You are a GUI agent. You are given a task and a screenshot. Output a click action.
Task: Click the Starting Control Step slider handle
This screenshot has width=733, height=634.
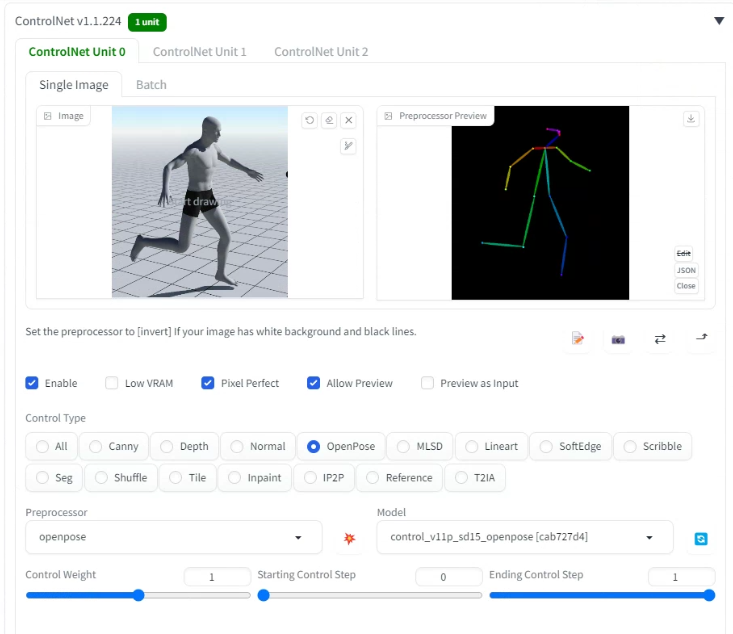pos(264,595)
